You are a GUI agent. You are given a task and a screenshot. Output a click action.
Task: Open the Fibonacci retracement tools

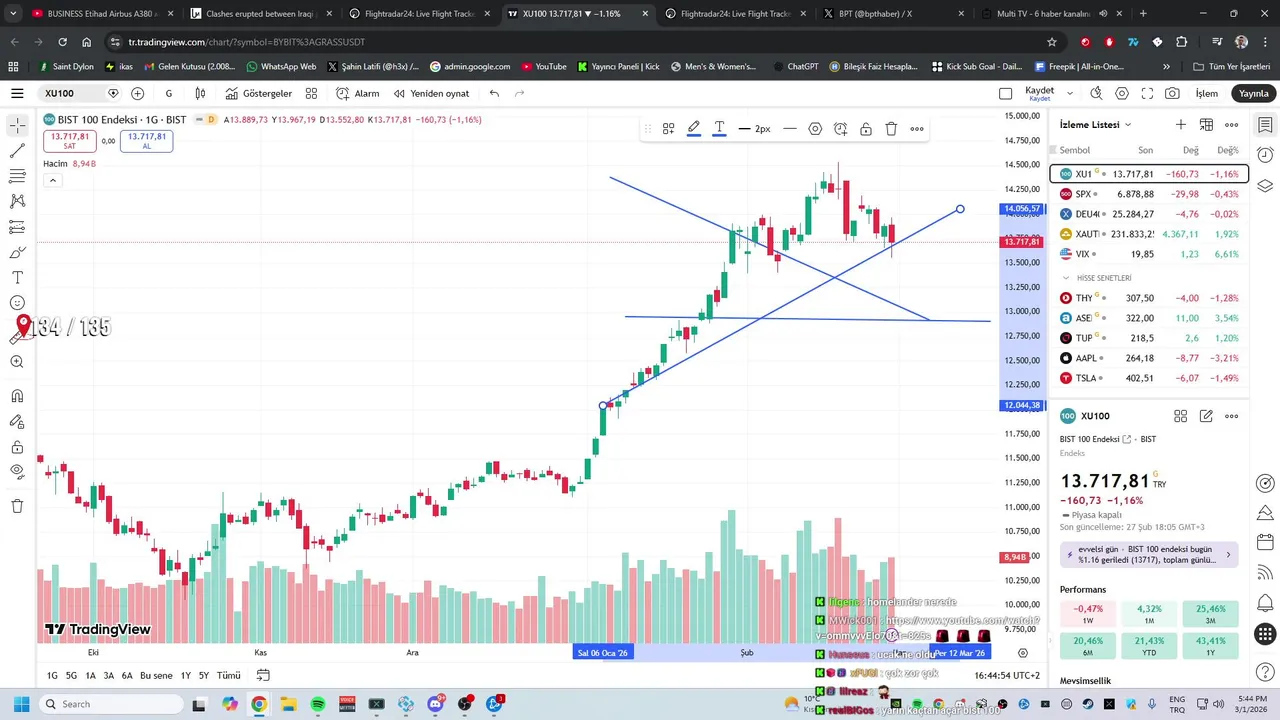coord(17,176)
